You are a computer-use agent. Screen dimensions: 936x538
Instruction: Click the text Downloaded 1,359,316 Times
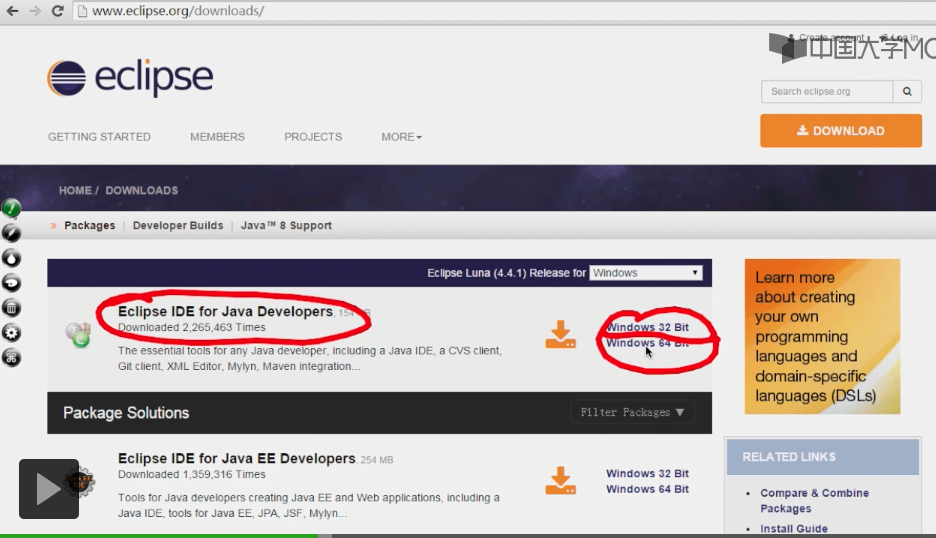tap(192, 474)
